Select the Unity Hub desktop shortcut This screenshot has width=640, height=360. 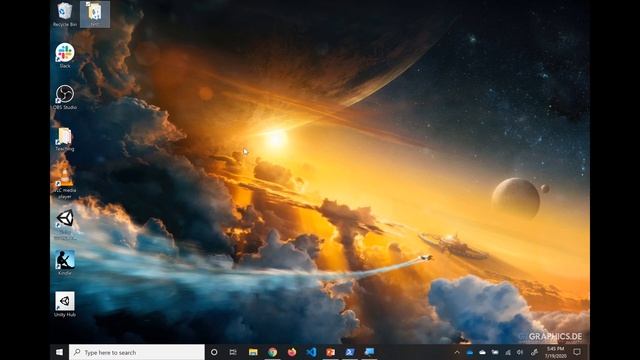(x=65, y=304)
